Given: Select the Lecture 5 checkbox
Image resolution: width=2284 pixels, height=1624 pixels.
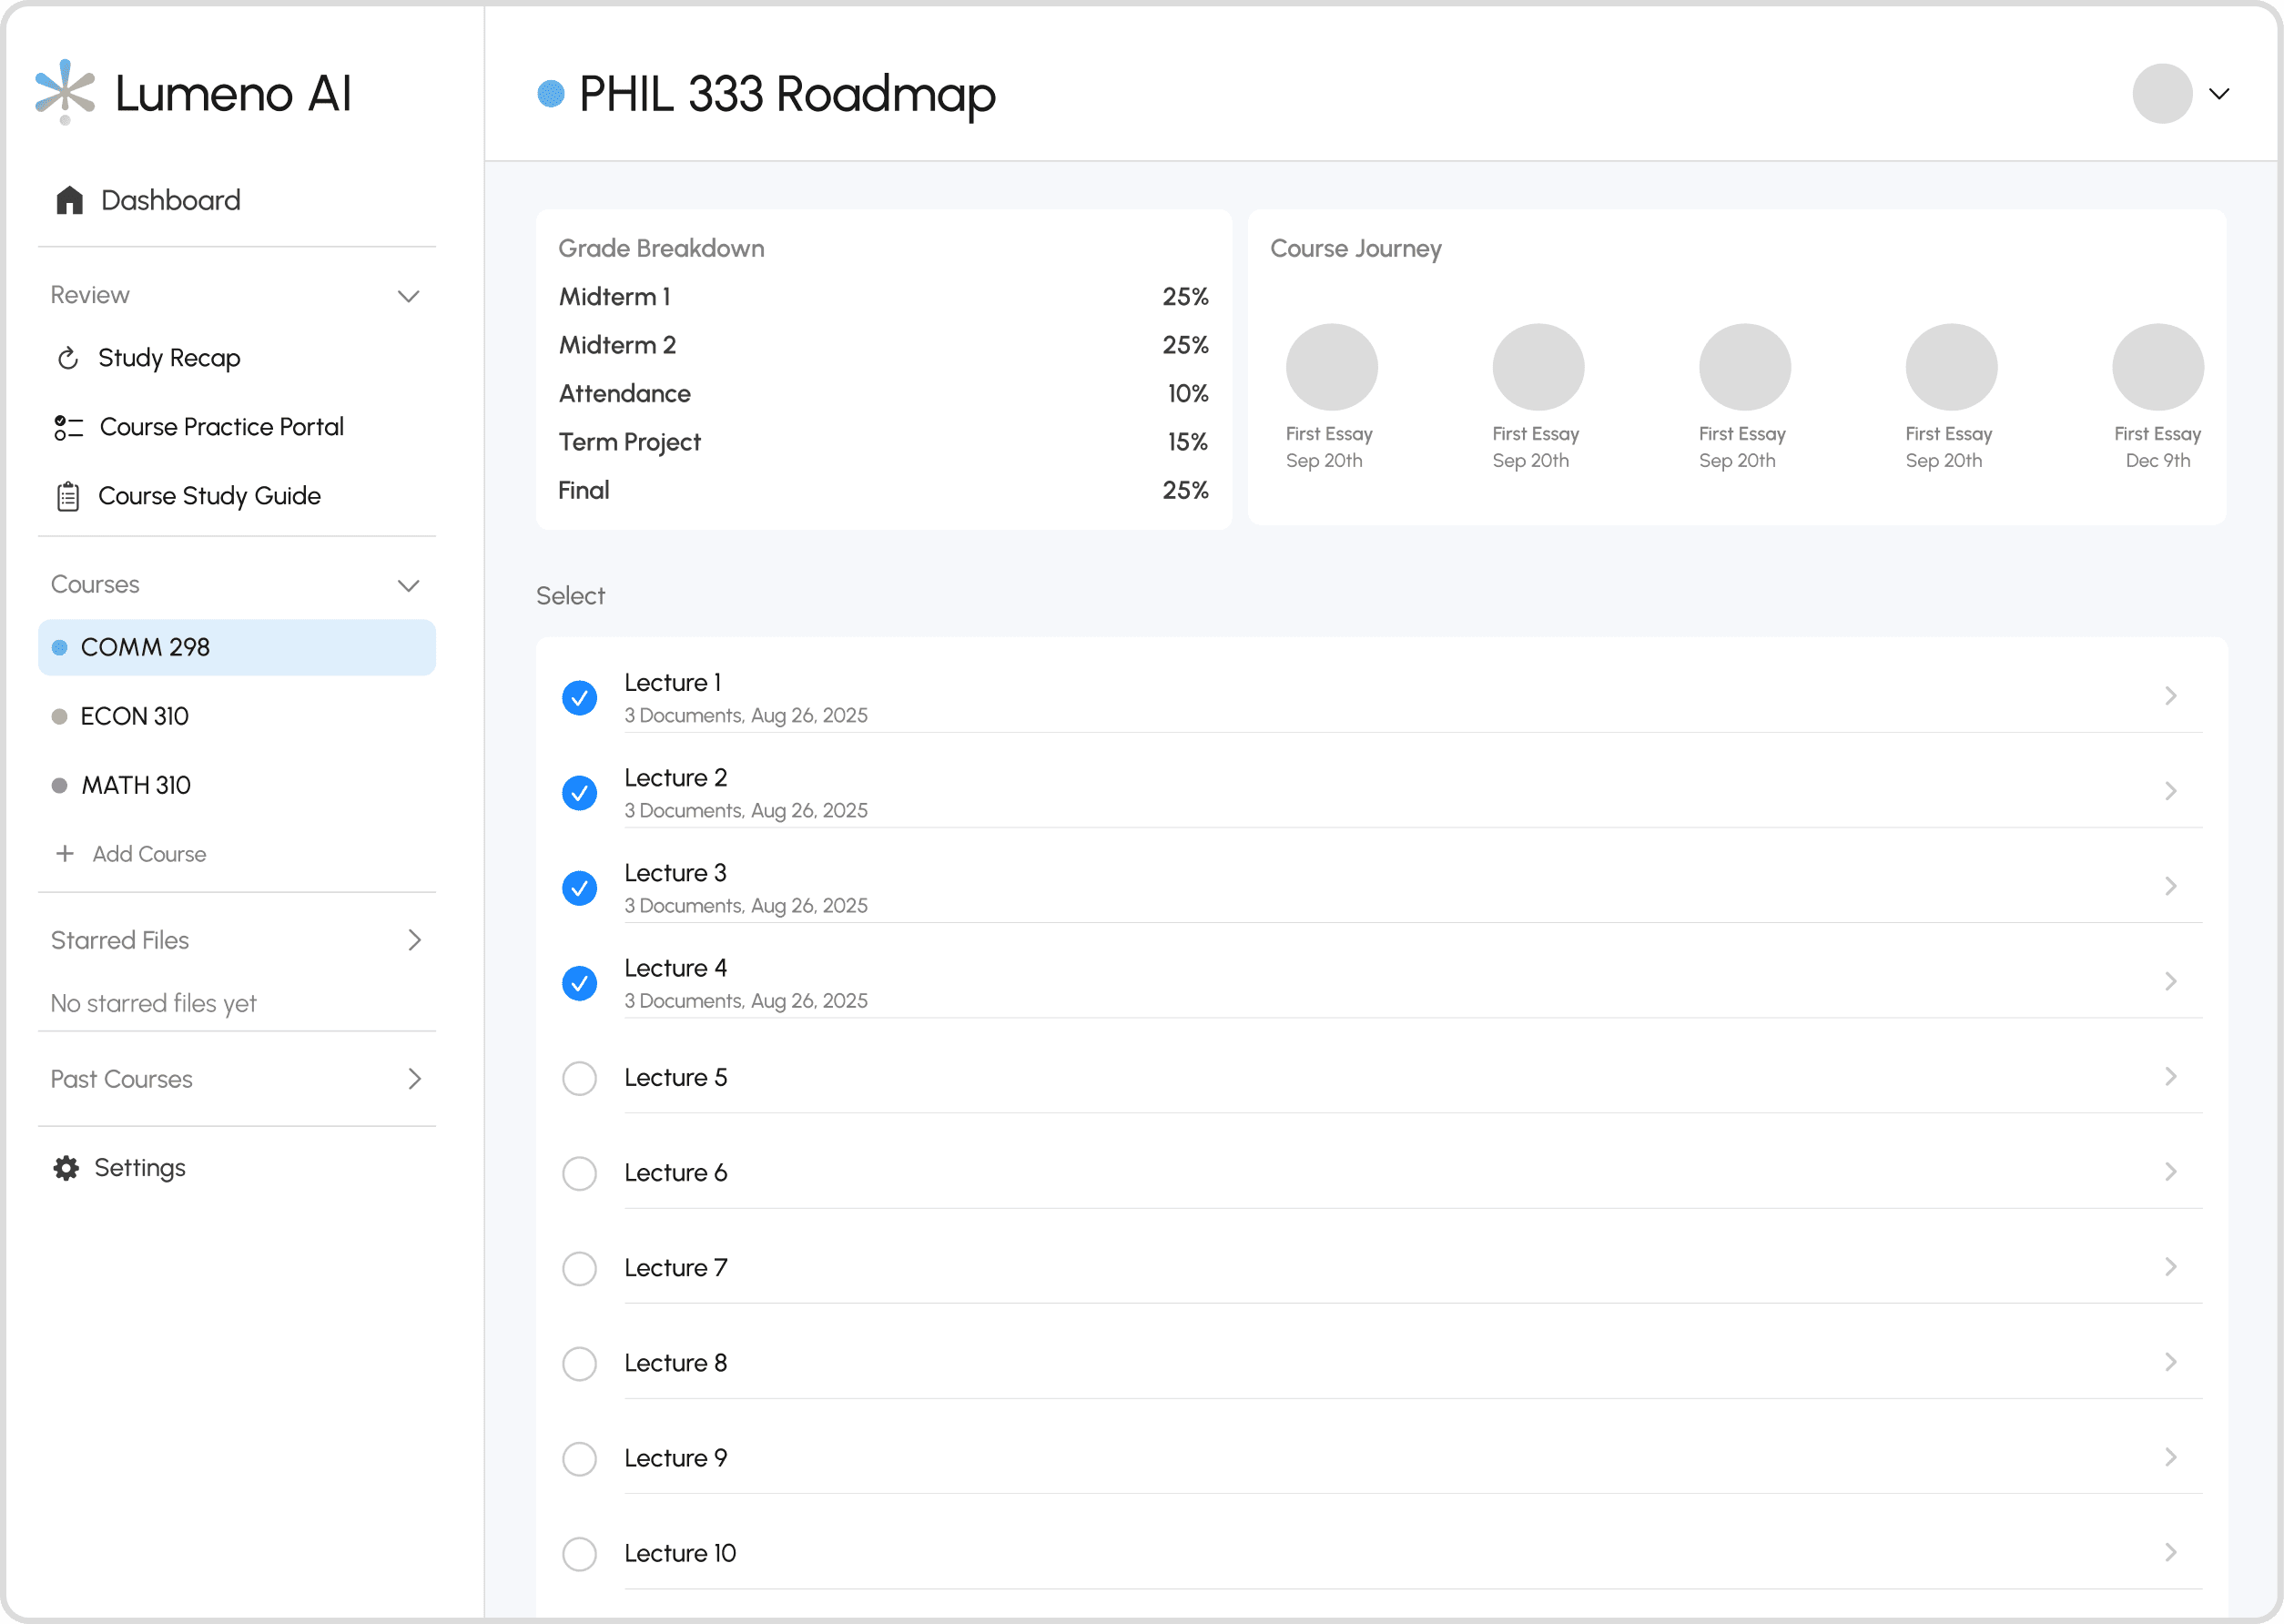Looking at the screenshot, I should click(x=579, y=1078).
